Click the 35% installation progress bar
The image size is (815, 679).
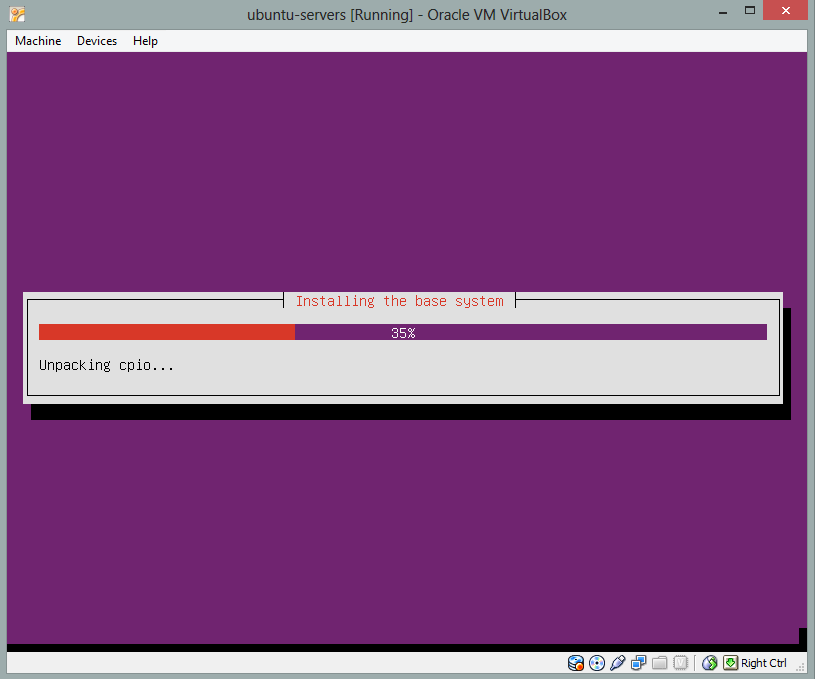403,332
